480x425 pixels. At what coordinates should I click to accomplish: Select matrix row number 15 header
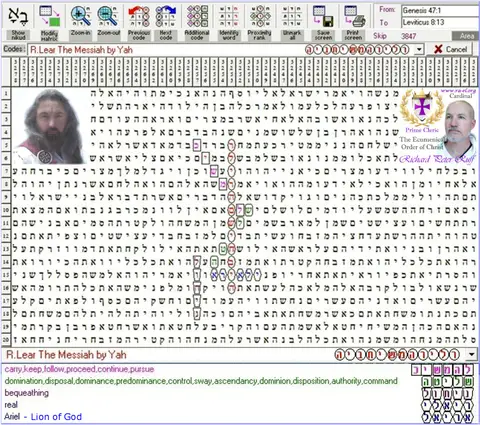pyautogui.click(x=6, y=275)
